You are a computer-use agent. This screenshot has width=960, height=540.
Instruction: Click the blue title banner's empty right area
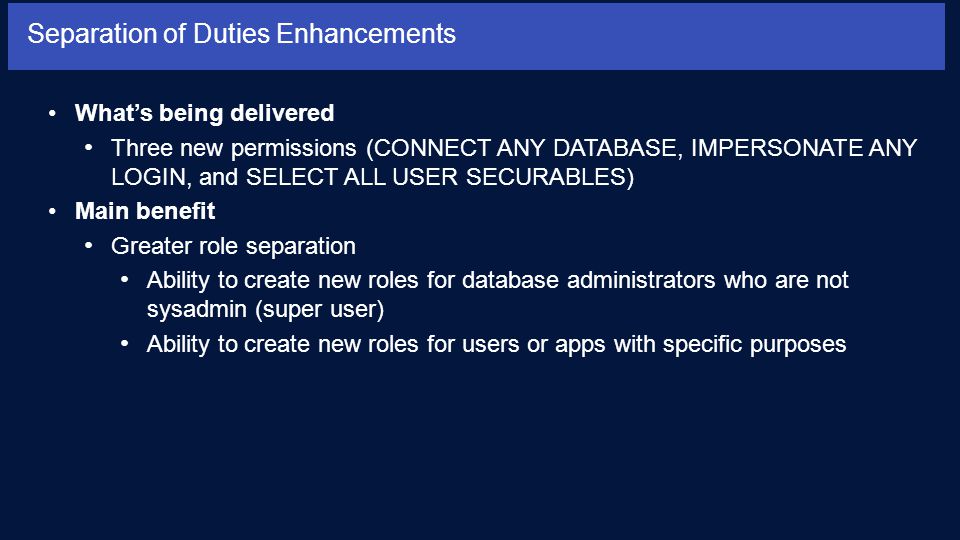(x=704, y=36)
